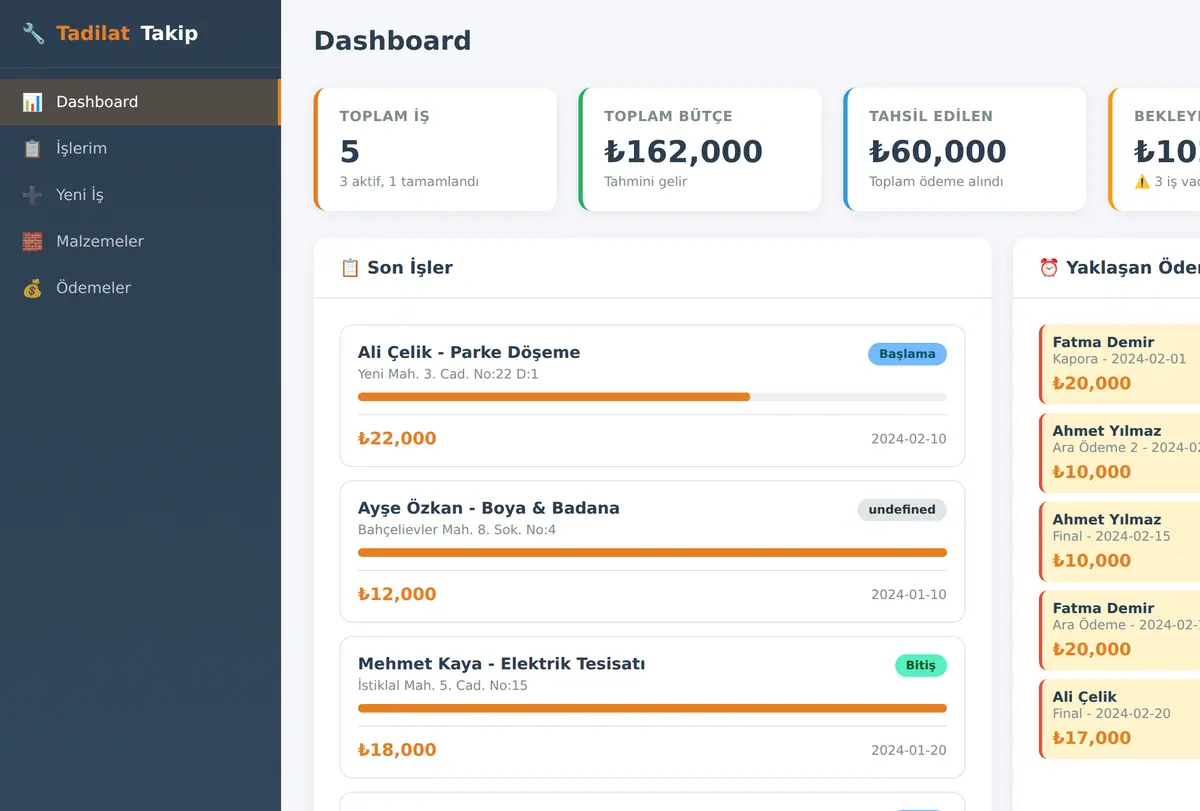1200x811 pixels.
Task: Open the Ahmet Yılmaz Final payment
Action: (1120, 541)
